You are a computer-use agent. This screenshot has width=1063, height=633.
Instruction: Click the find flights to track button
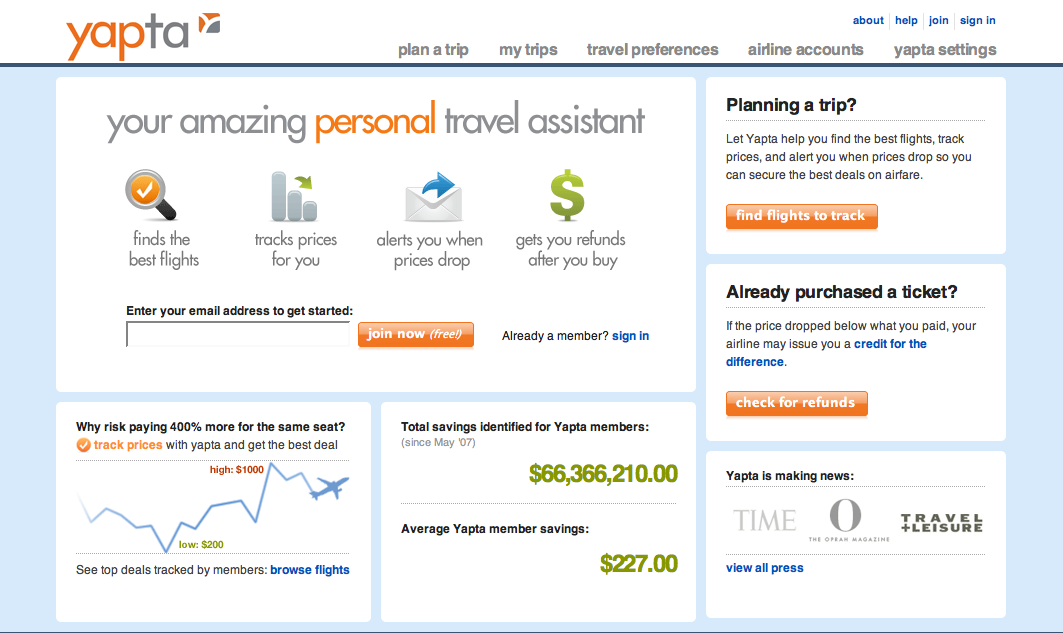801,216
